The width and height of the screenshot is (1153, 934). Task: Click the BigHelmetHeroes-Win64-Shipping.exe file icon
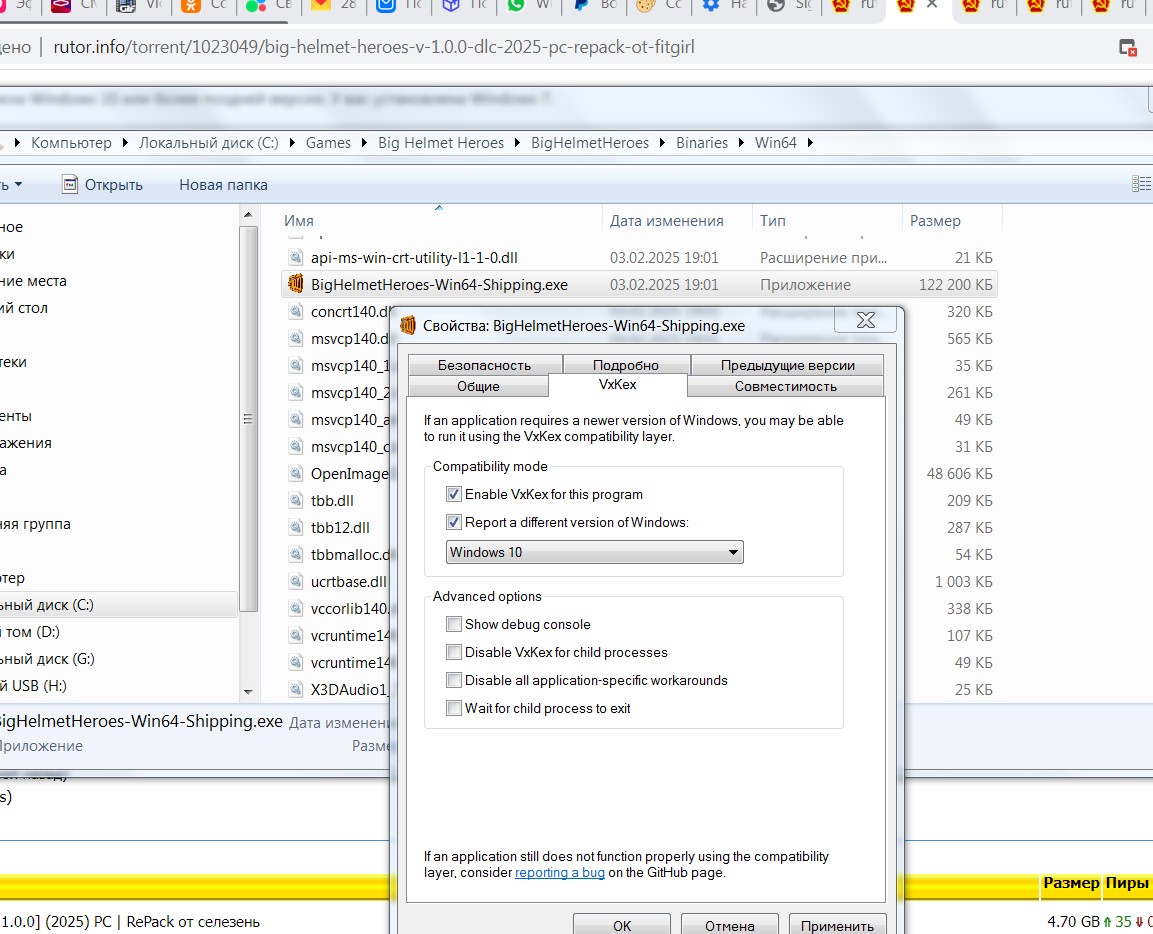(295, 284)
